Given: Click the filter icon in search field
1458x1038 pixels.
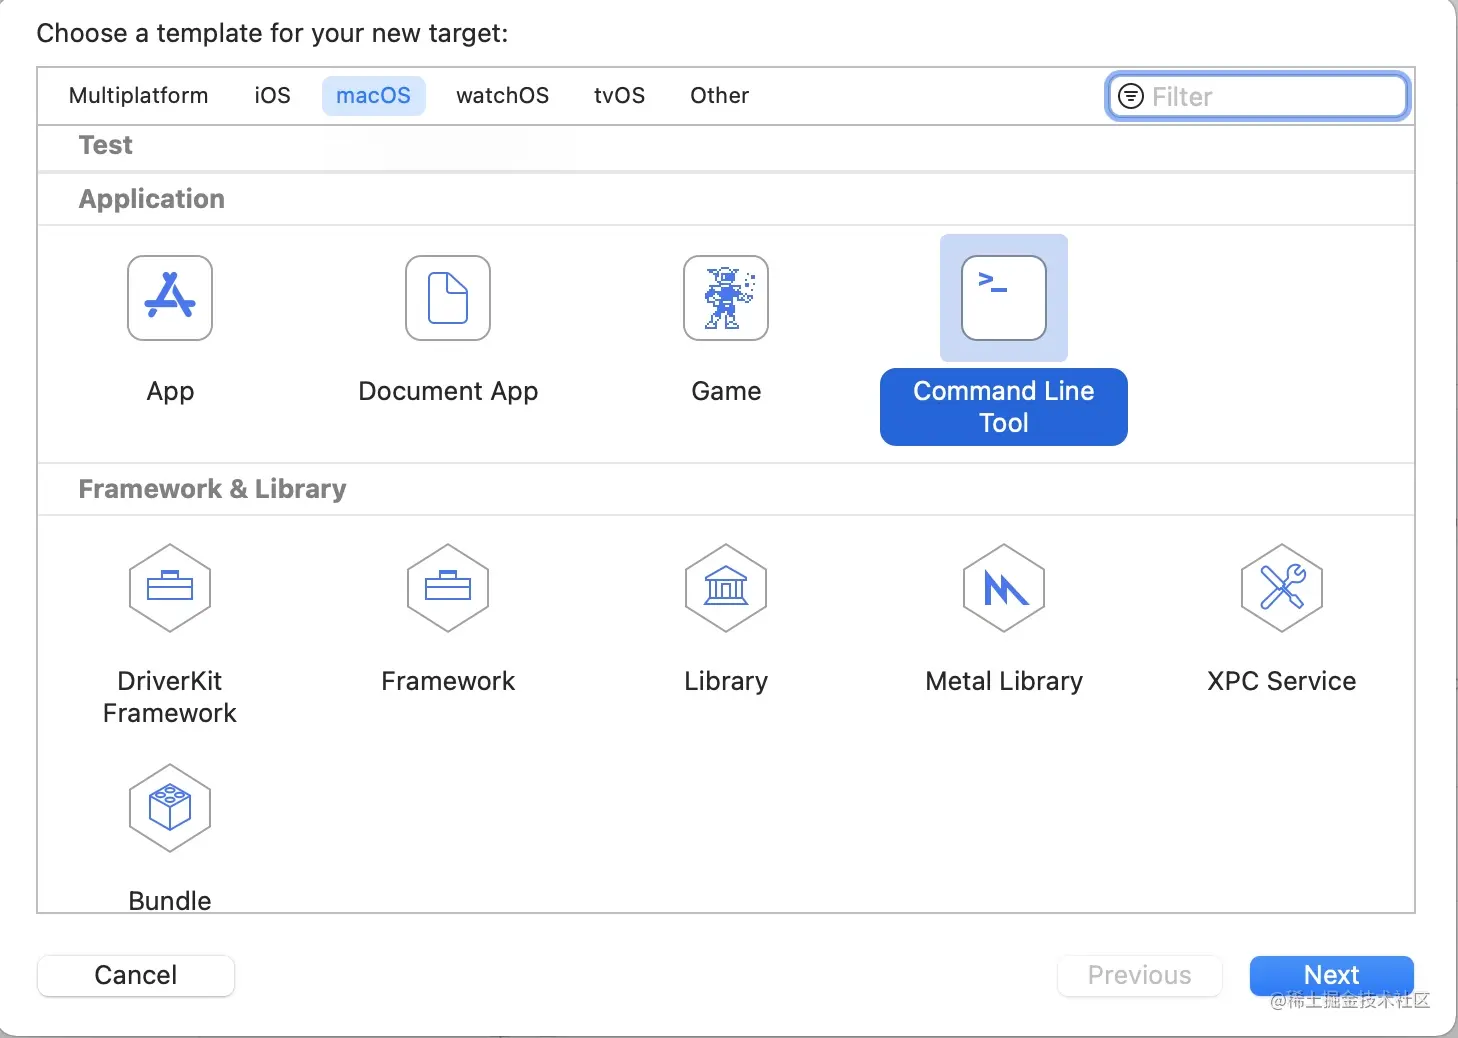Looking at the screenshot, I should 1130,96.
